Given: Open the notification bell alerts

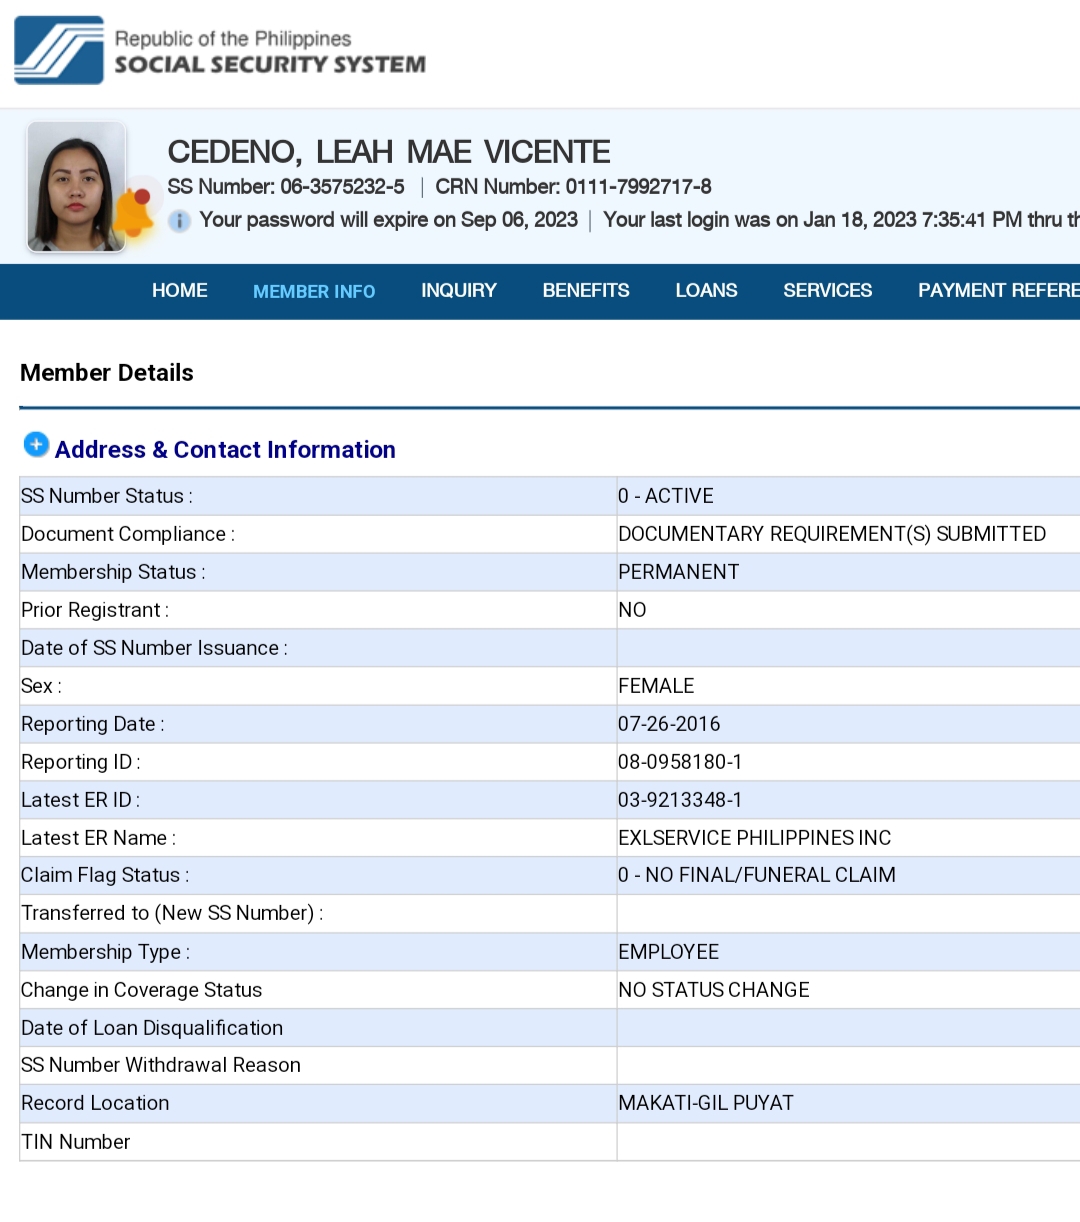Looking at the screenshot, I should point(136,212).
